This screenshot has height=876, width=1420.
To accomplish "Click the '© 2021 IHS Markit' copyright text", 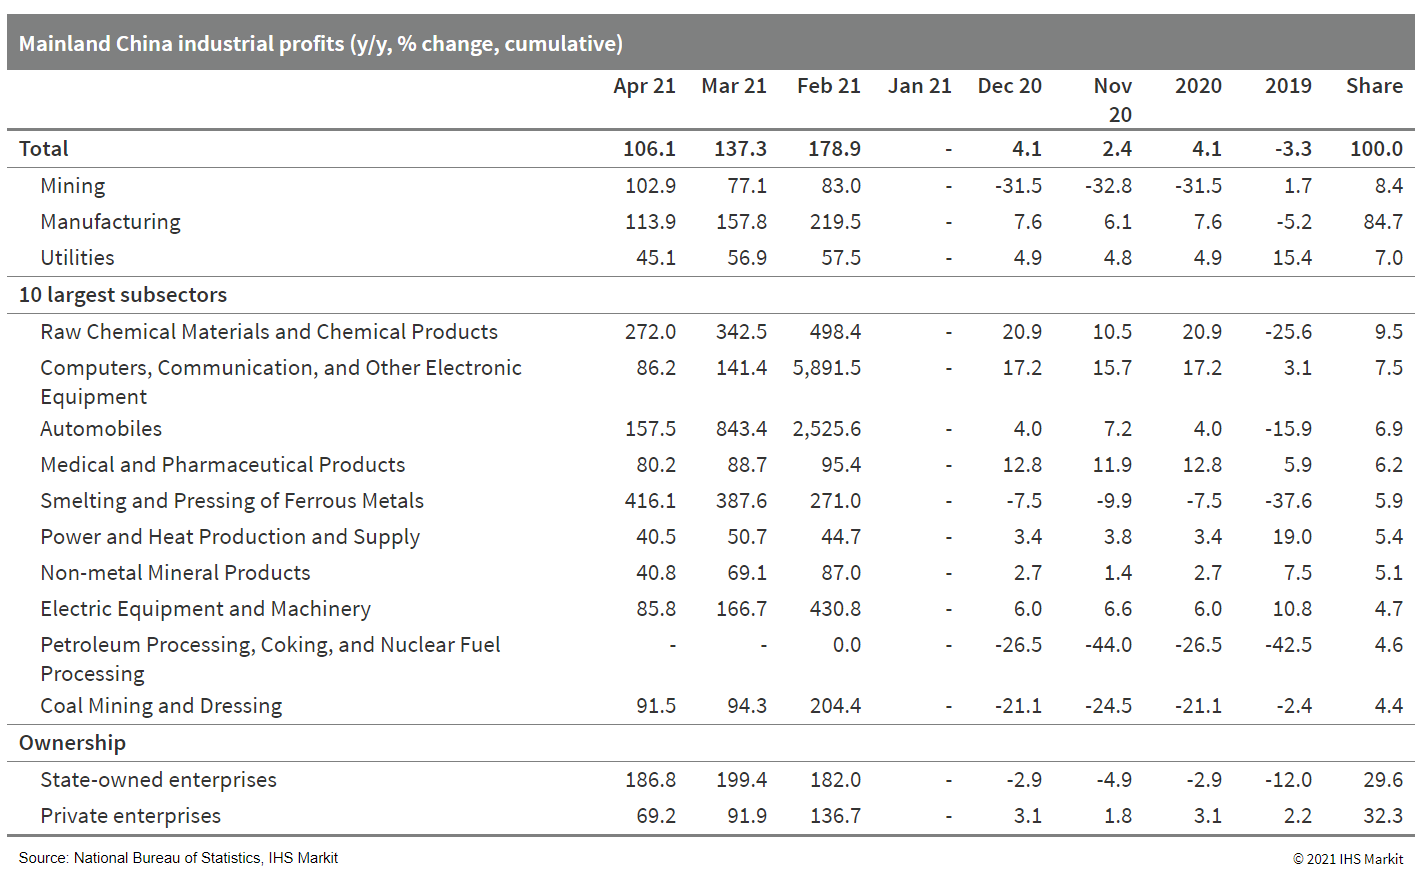I will click(x=1347, y=859).
